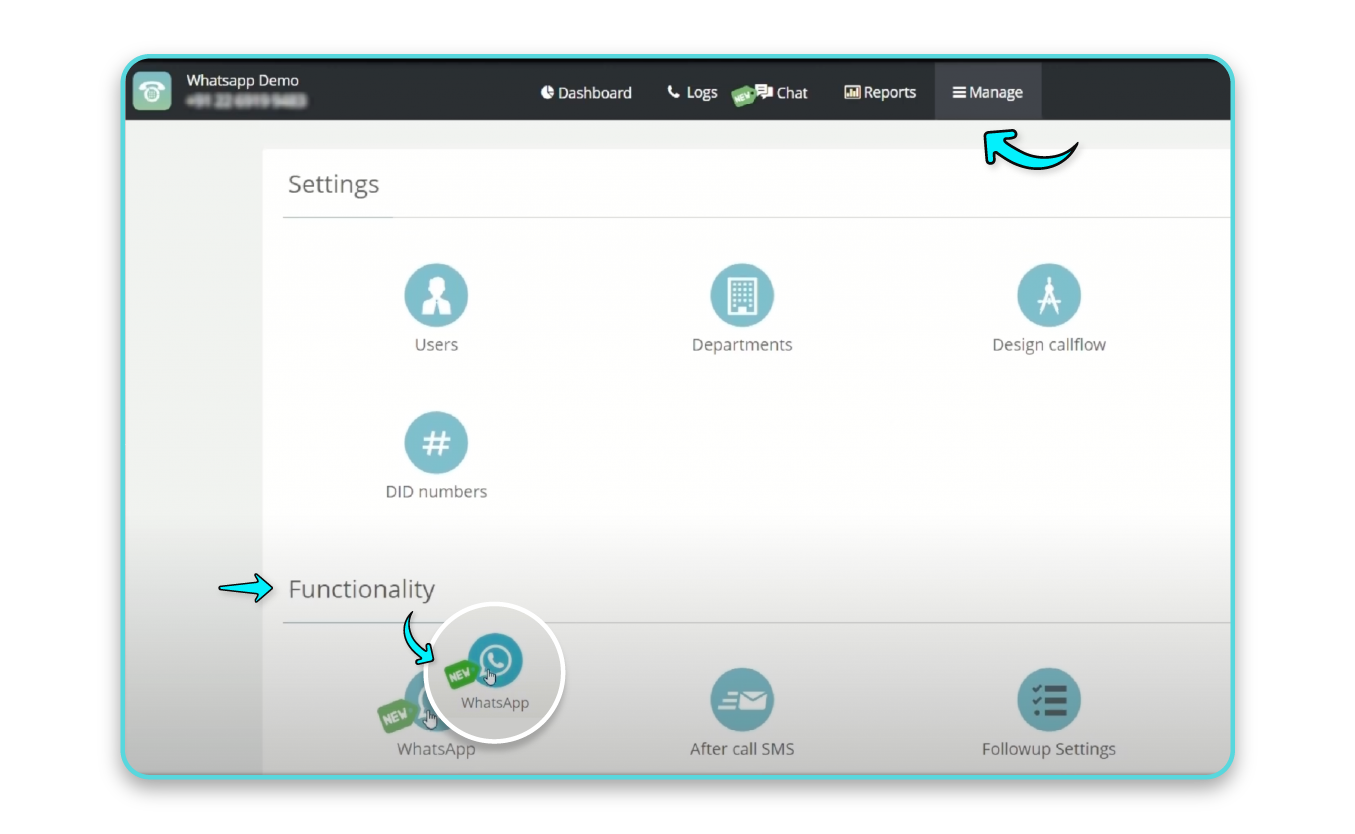The width and height of the screenshot is (1355, 834).
Task: Open the Manage menu
Action: pos(988,91)
